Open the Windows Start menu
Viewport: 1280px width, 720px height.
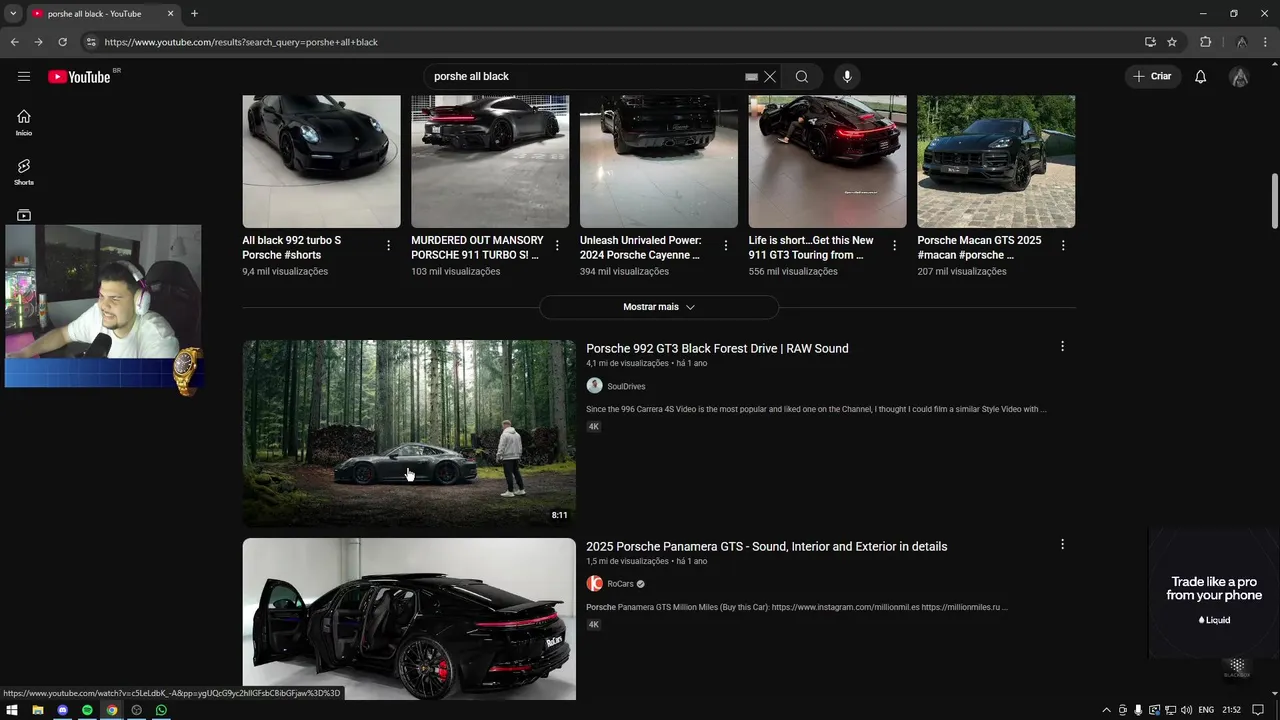[12, 710]
